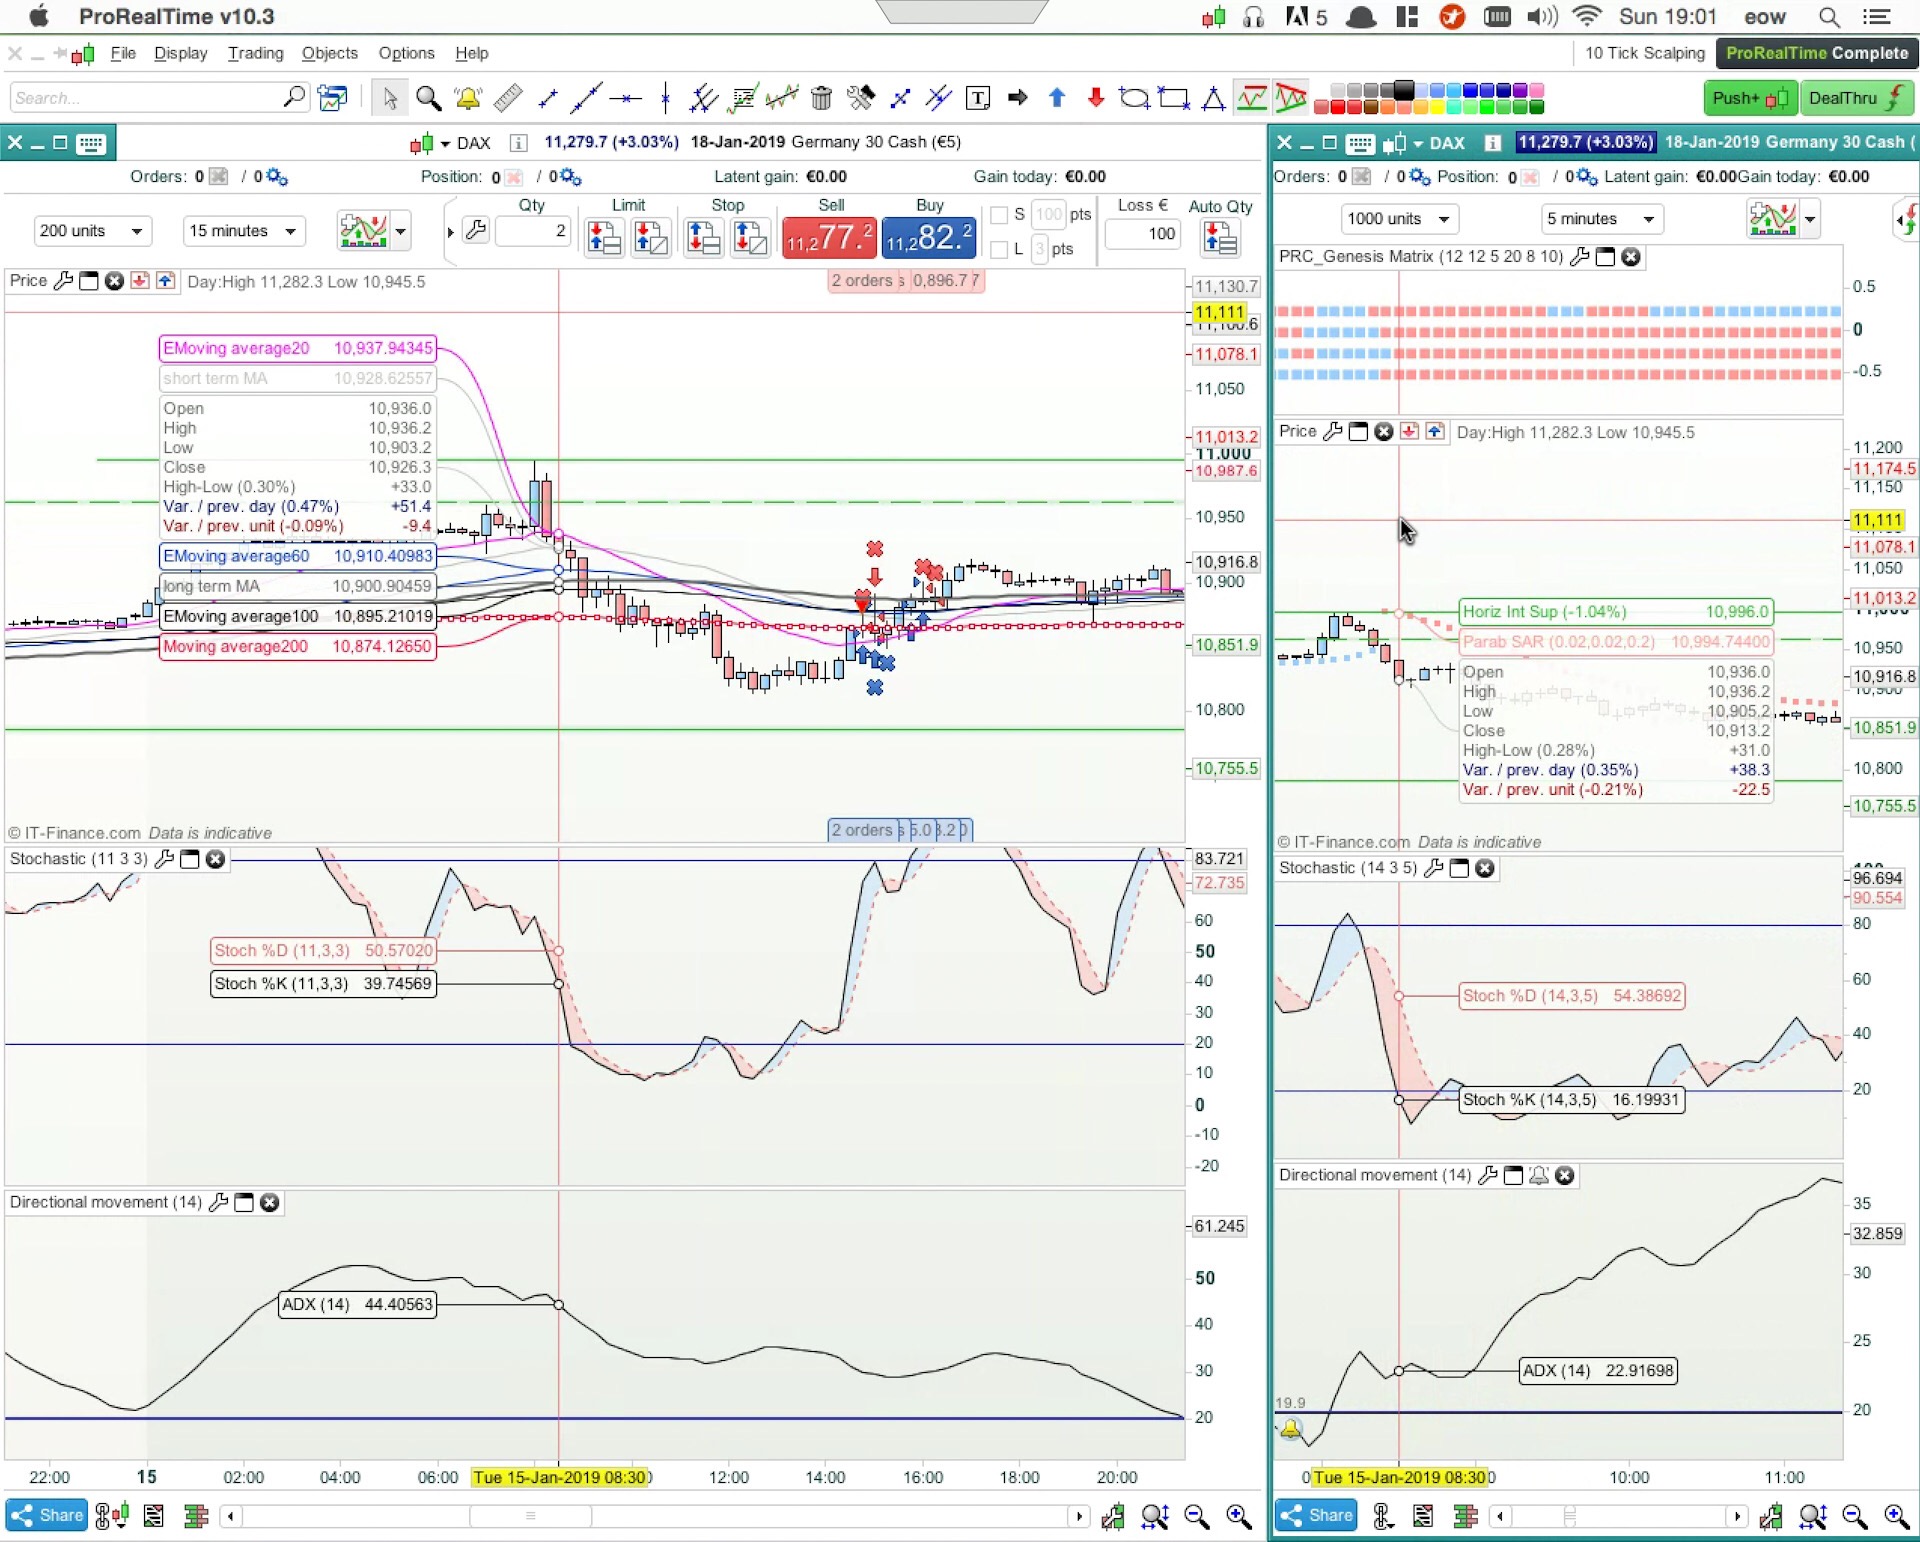Open the Help menu
Viewport: 1920px width, 1542px height.
pyautogui.click(x=472, y=54)
